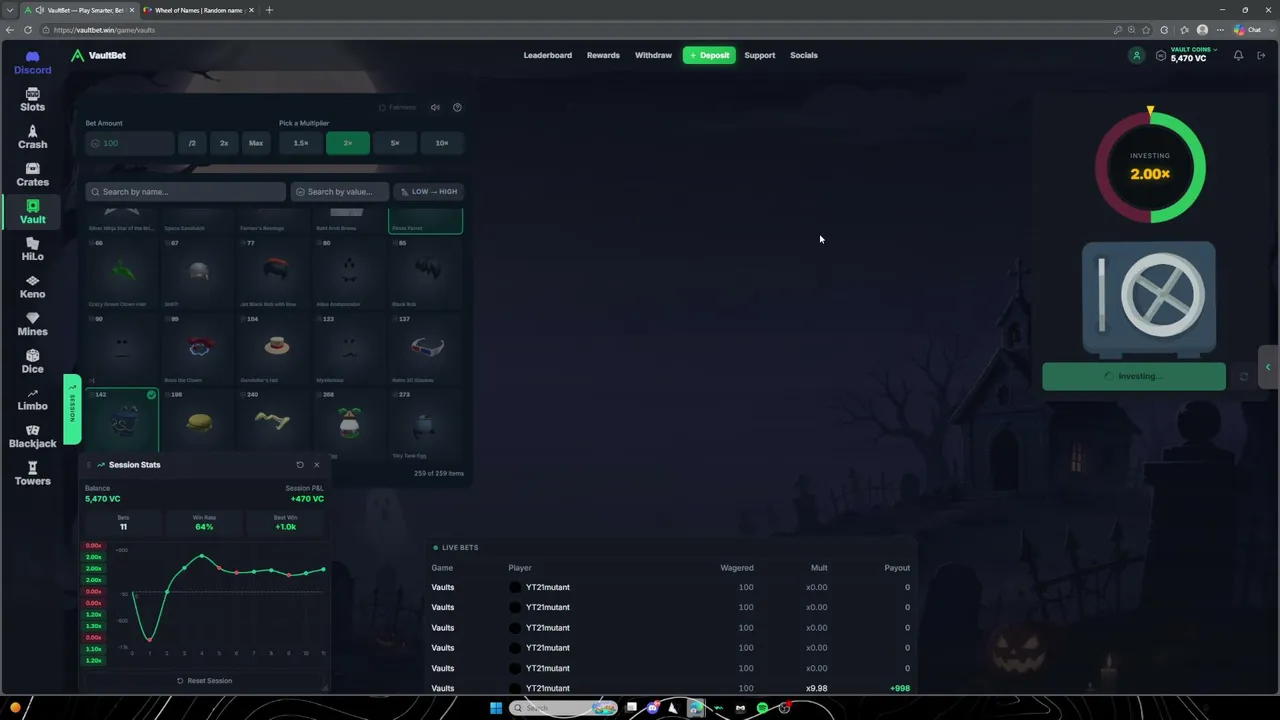
Task: Open the Limbo game
Action: tap(32, 399)
